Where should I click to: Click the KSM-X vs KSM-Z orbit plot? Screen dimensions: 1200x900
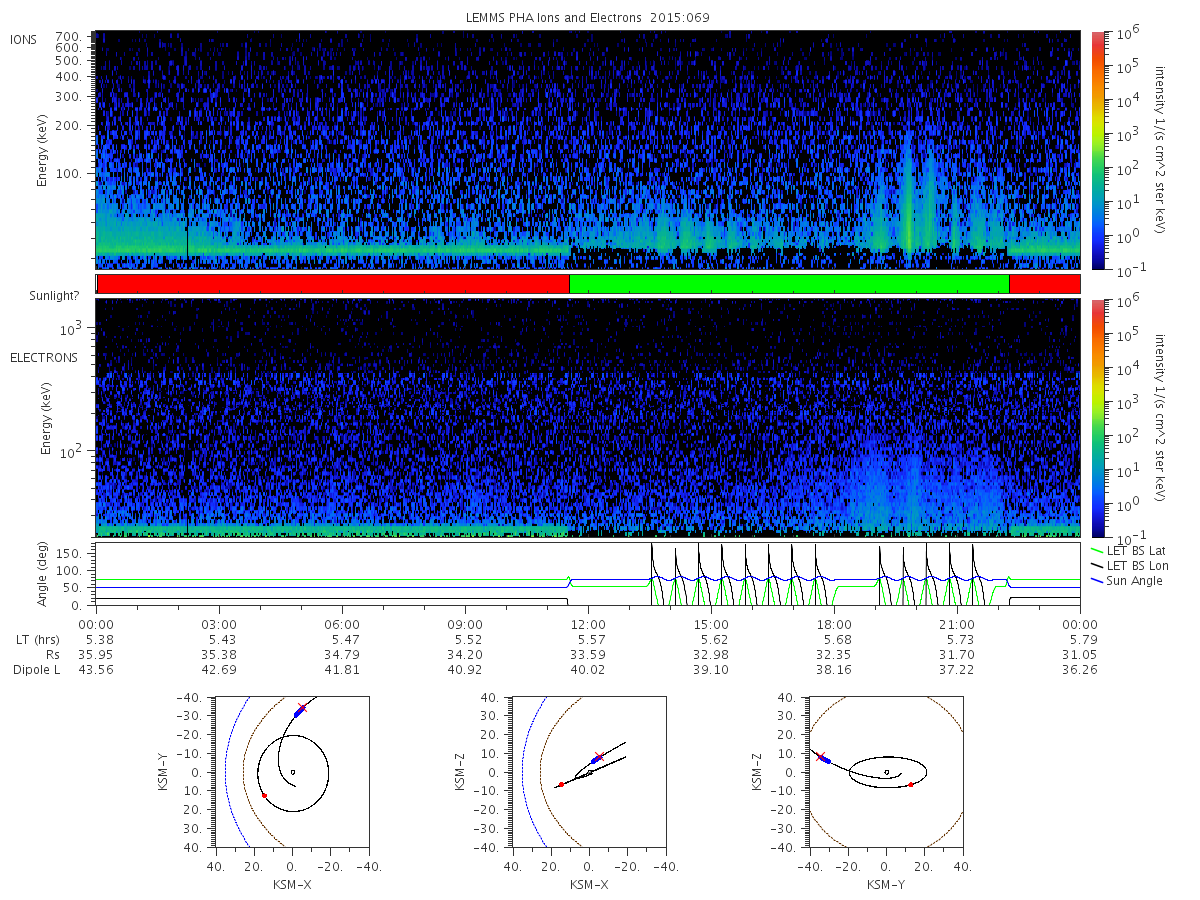[x=589, y=772]
